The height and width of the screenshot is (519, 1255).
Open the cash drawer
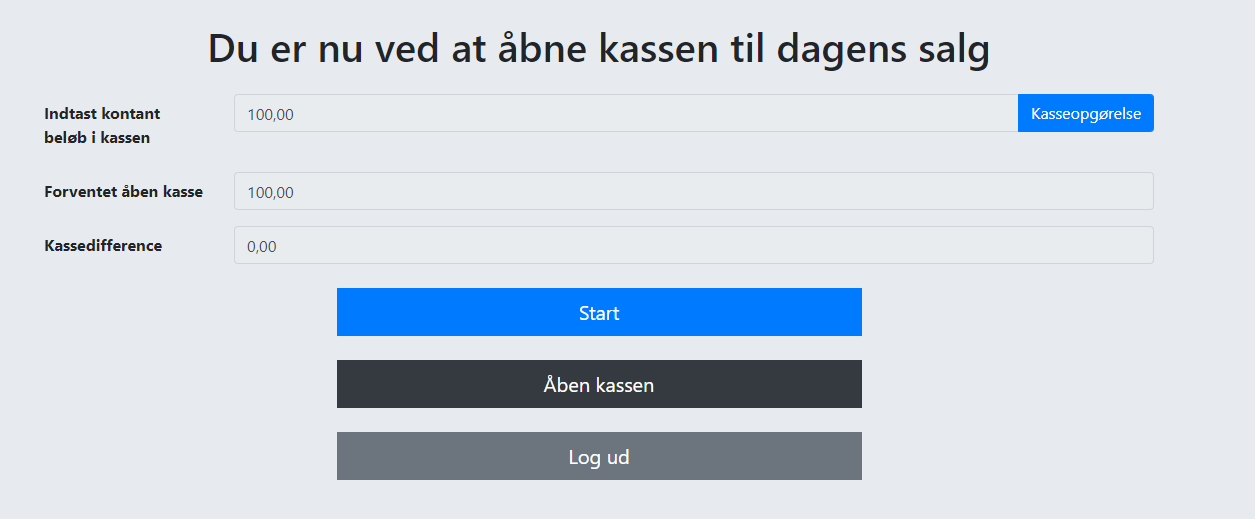(x=599, y=384)
